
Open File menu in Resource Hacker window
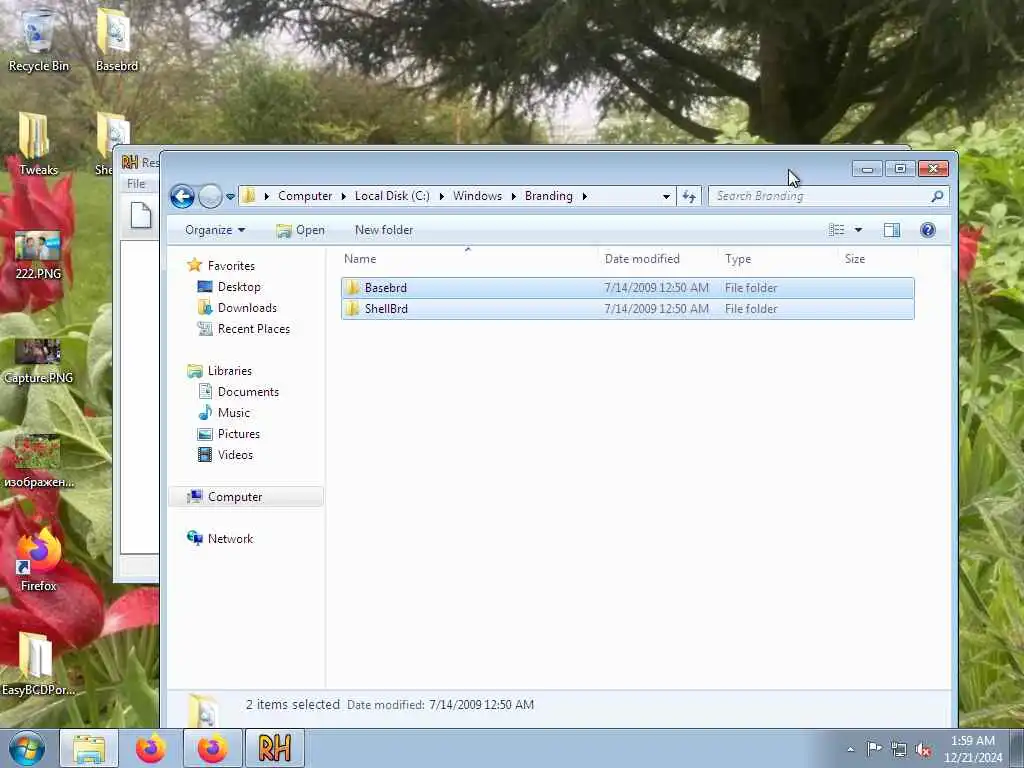pos(136,184)
